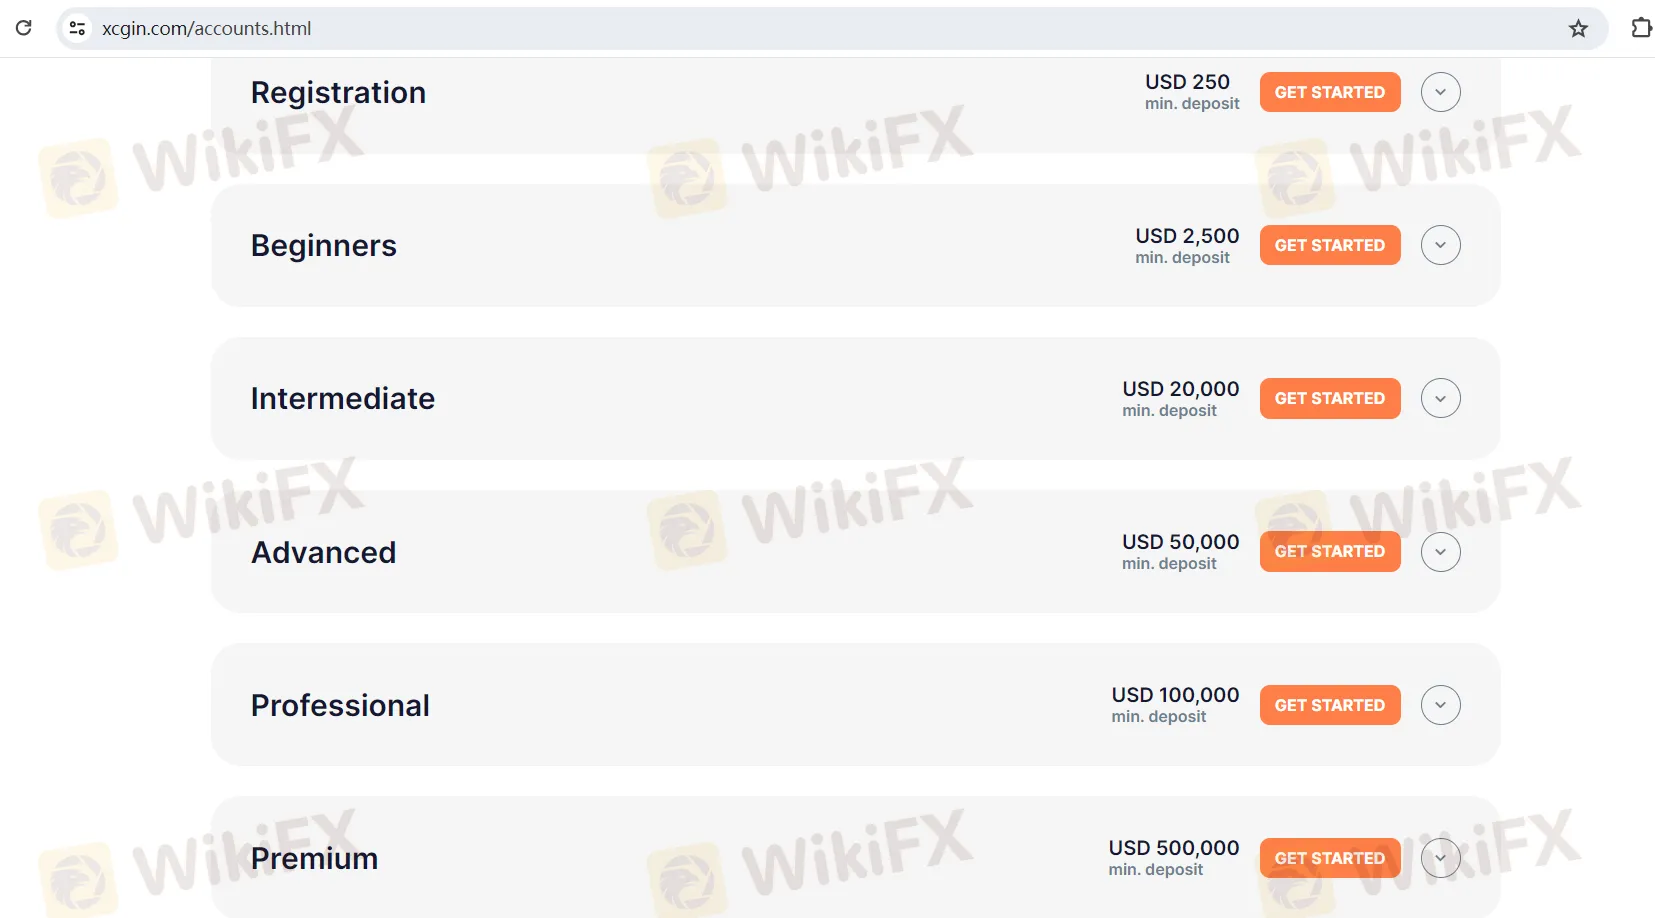Viewport: 1655px width, 918px height.
Task: Open the browser extensions puzzle icon
Action: [x=1641, y=28]
